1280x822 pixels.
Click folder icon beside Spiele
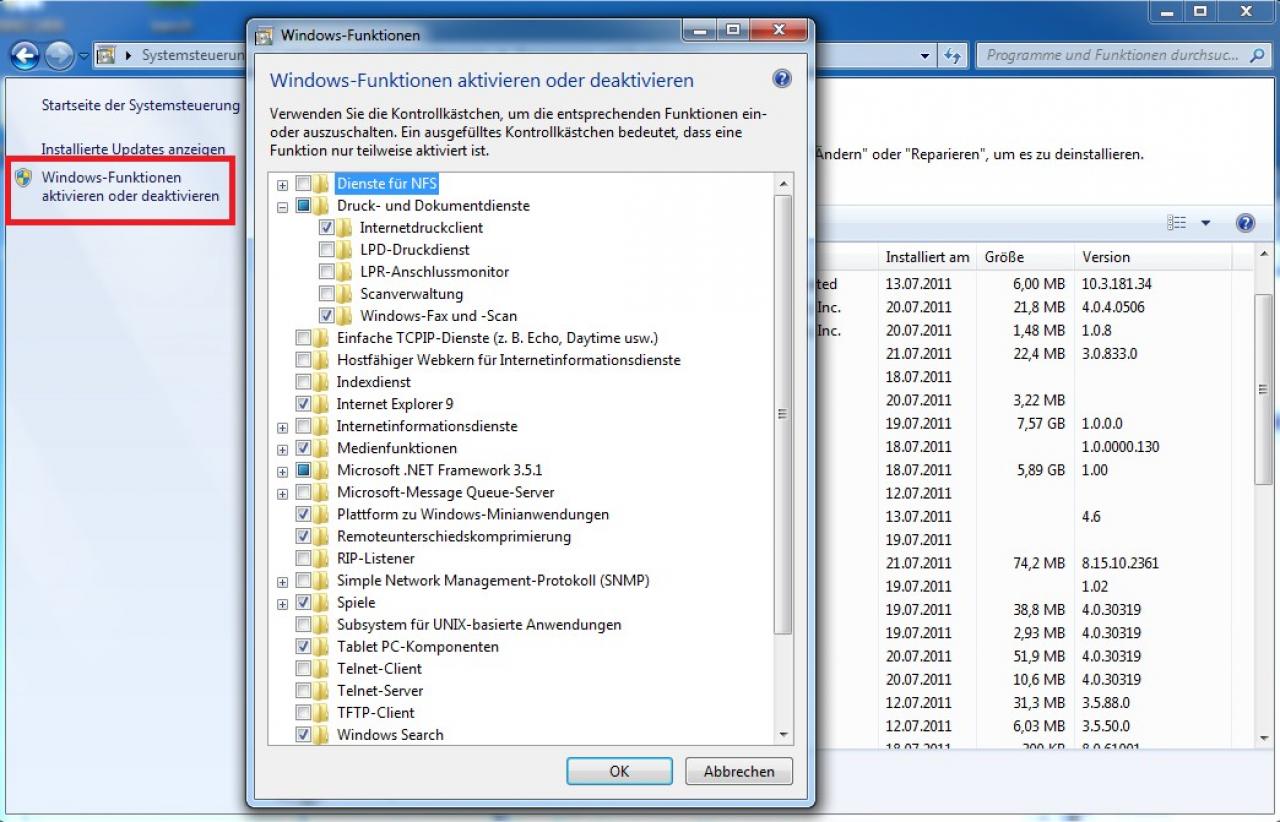pos(320,602)
